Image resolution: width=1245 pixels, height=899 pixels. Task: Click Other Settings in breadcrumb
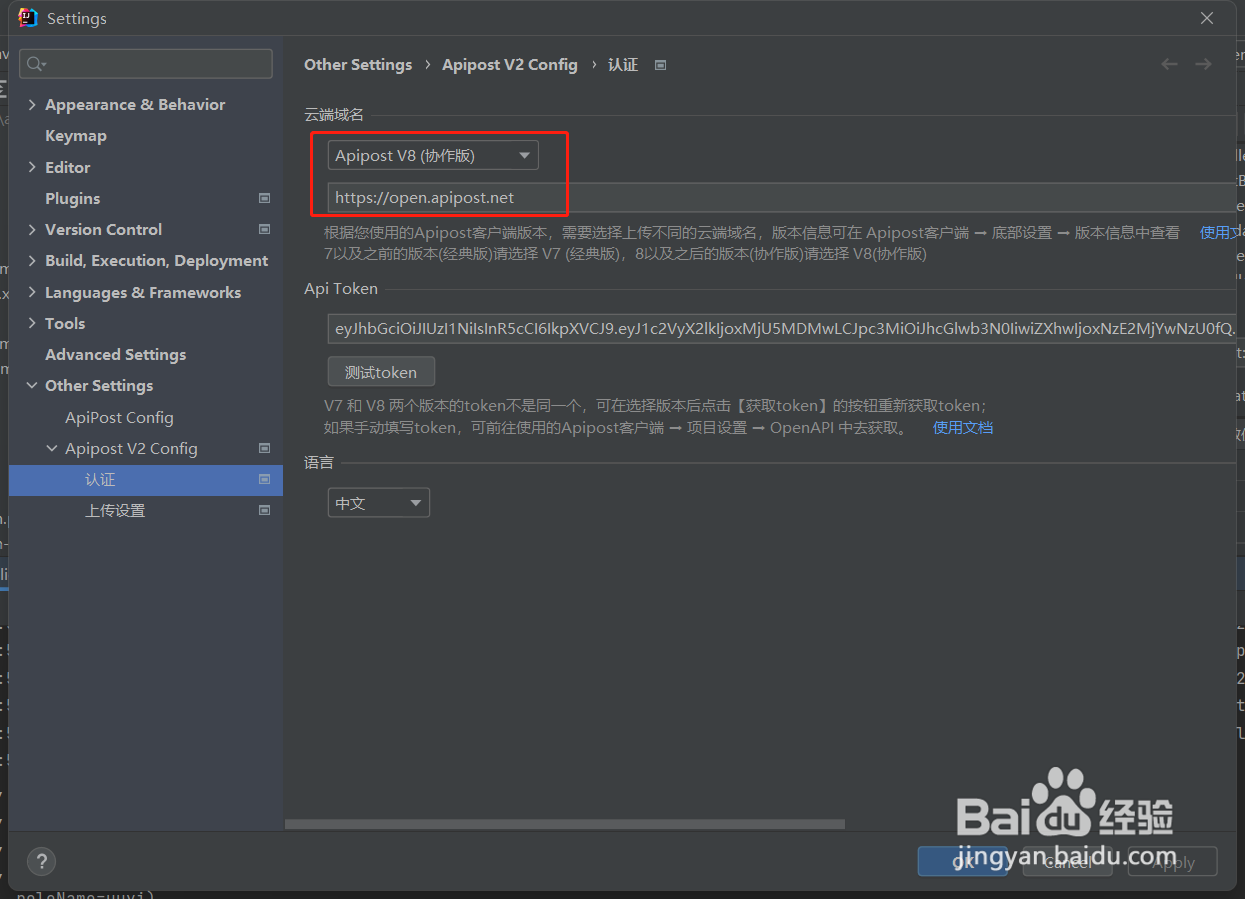358,64
